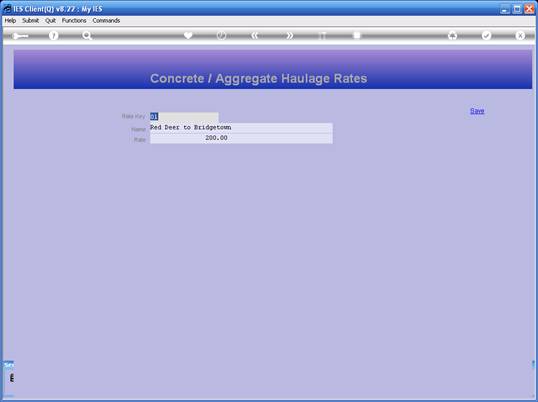Viewport: 538px width, 402px height.
Task: Open the help question mark icon
Action: click(53, 35)
